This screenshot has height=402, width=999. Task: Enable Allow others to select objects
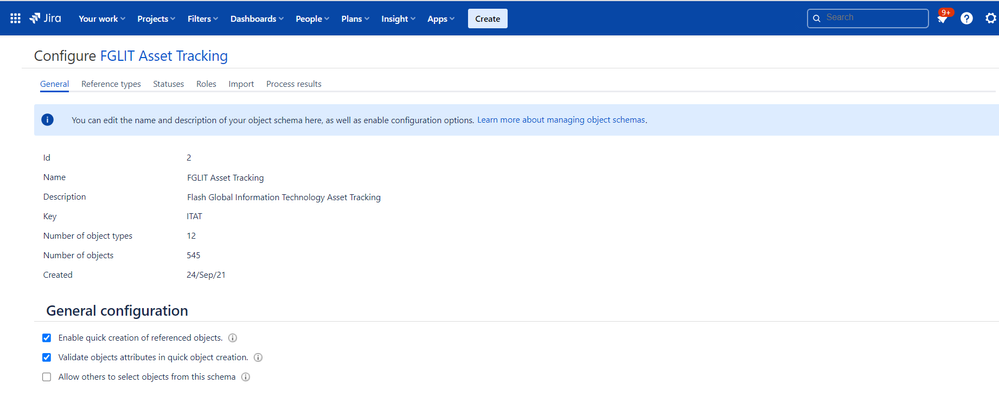47,377
